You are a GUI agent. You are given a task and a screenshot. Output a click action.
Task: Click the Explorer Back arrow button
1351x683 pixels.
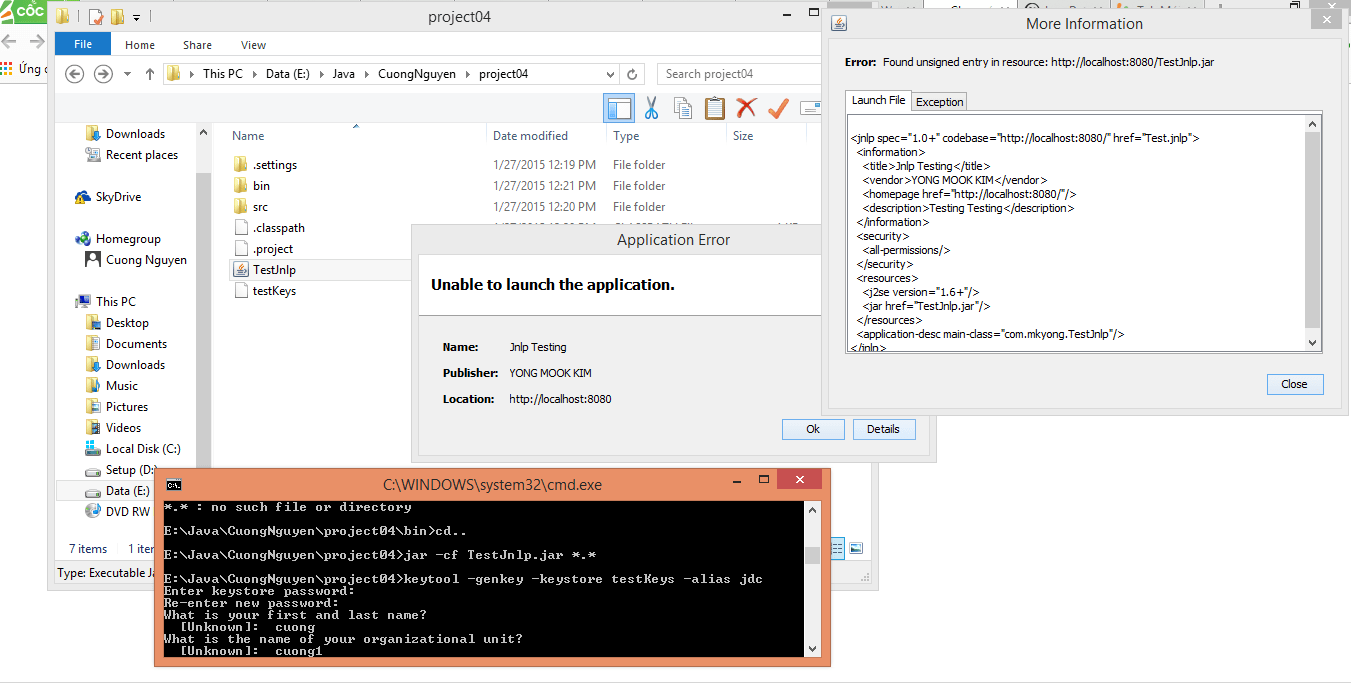pos(74,74)
